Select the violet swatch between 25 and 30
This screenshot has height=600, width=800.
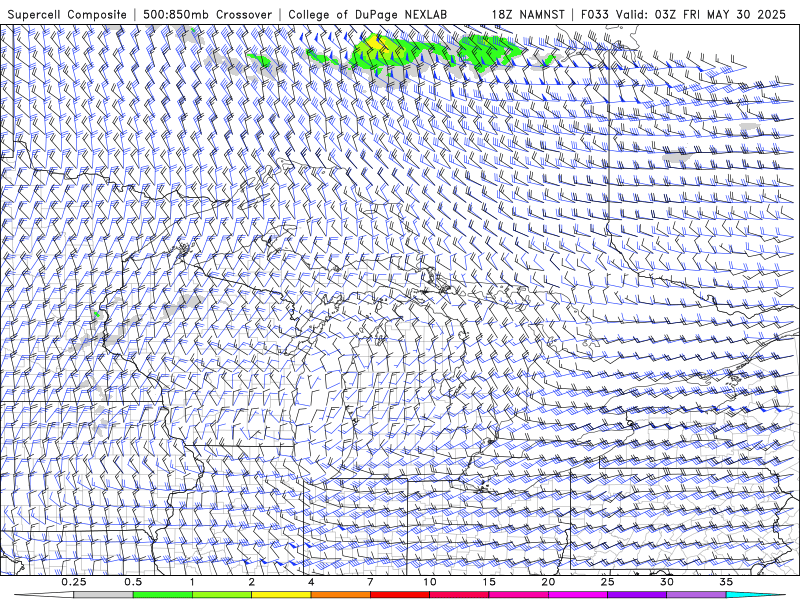pos(637,595)
